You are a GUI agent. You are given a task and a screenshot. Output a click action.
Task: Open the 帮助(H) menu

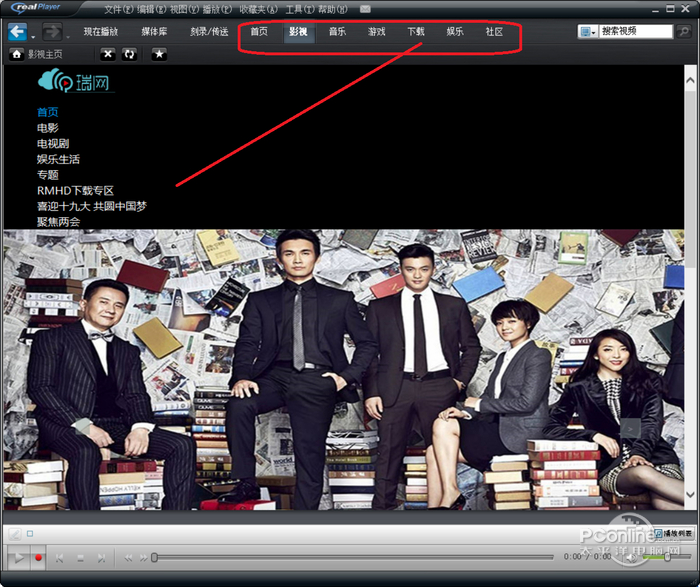pyautogui.click(x=333, y=9)
